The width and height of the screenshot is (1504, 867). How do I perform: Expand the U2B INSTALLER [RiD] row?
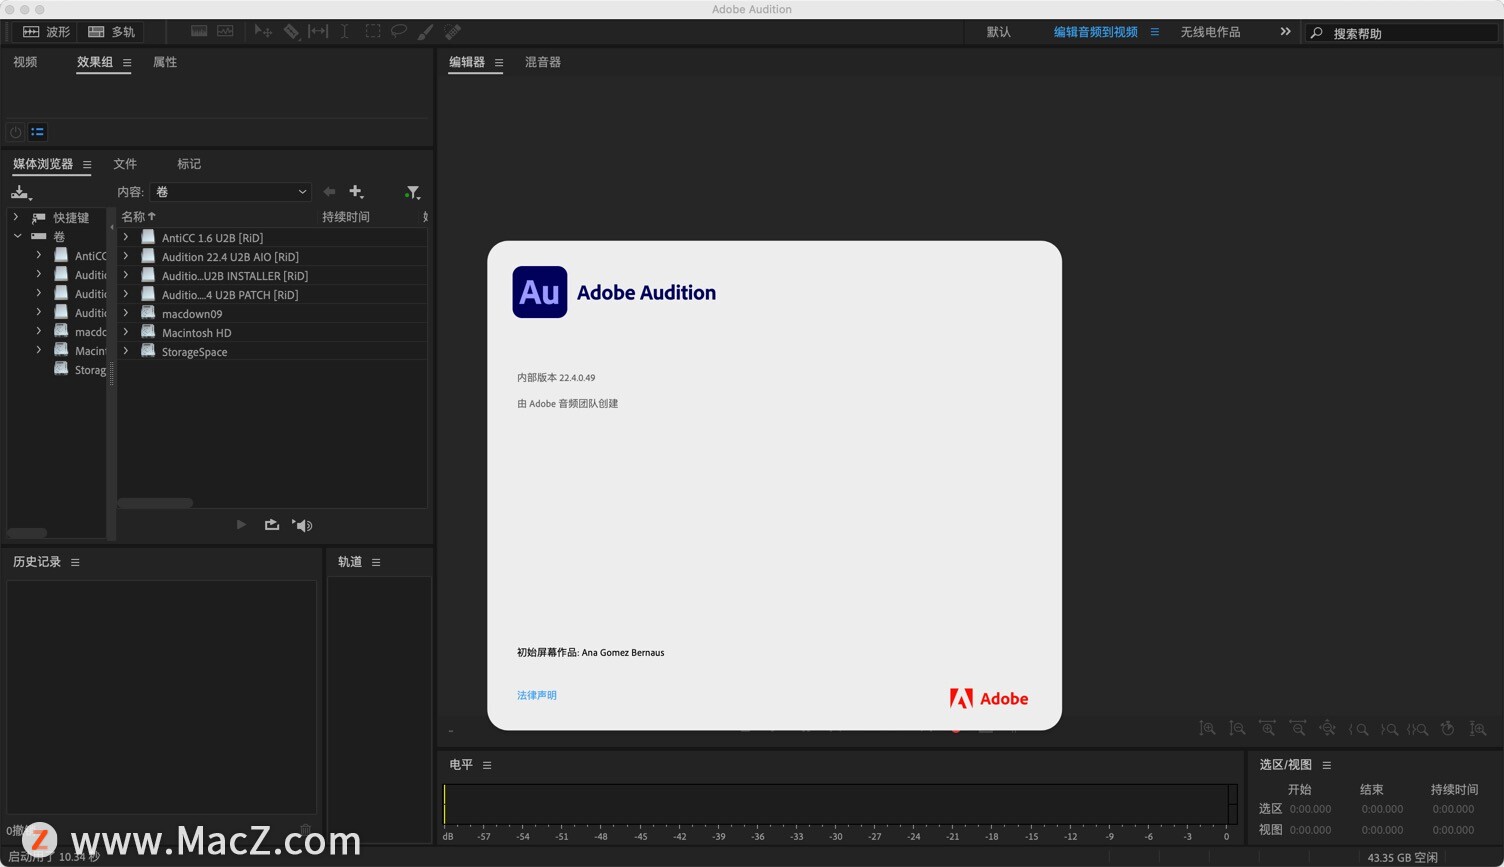(x=126, y=276)
